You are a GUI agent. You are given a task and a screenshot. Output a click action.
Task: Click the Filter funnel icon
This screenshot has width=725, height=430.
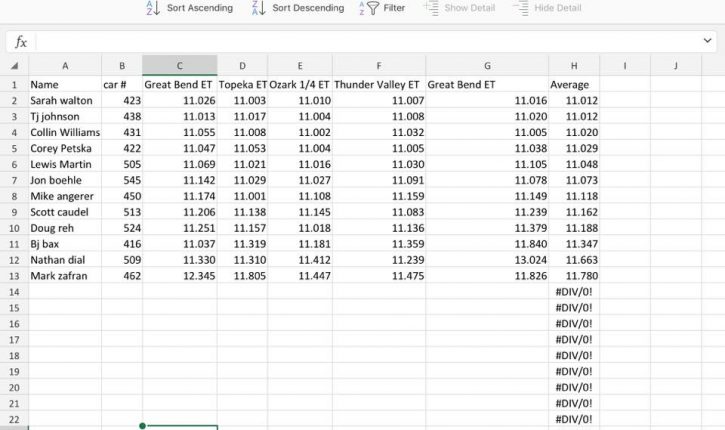coord(371,8)
